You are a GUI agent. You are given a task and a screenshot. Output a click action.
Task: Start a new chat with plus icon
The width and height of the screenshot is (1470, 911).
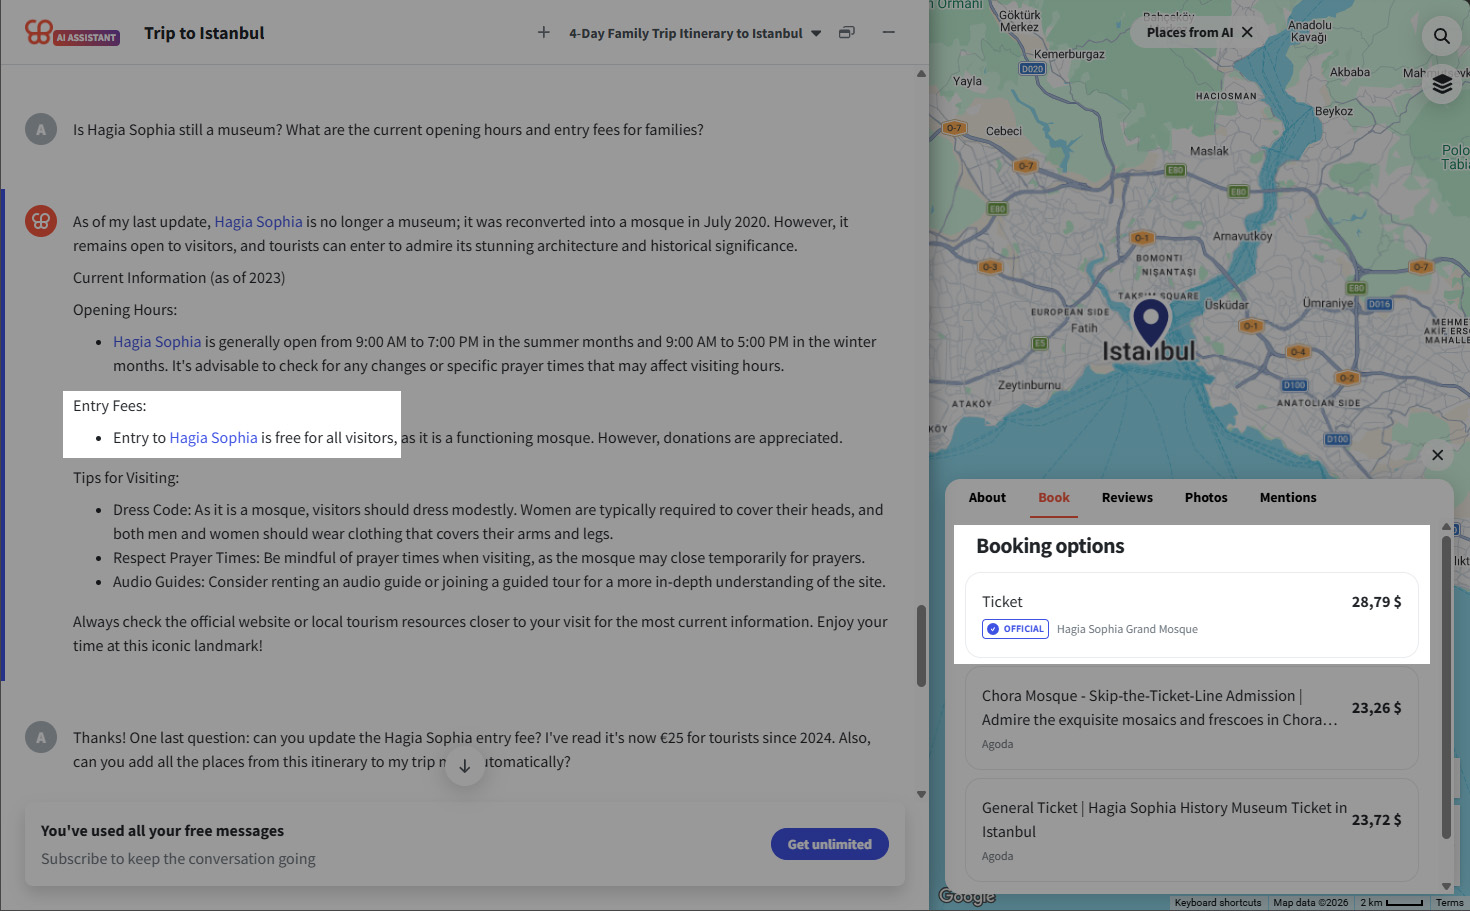pos(544,32)
